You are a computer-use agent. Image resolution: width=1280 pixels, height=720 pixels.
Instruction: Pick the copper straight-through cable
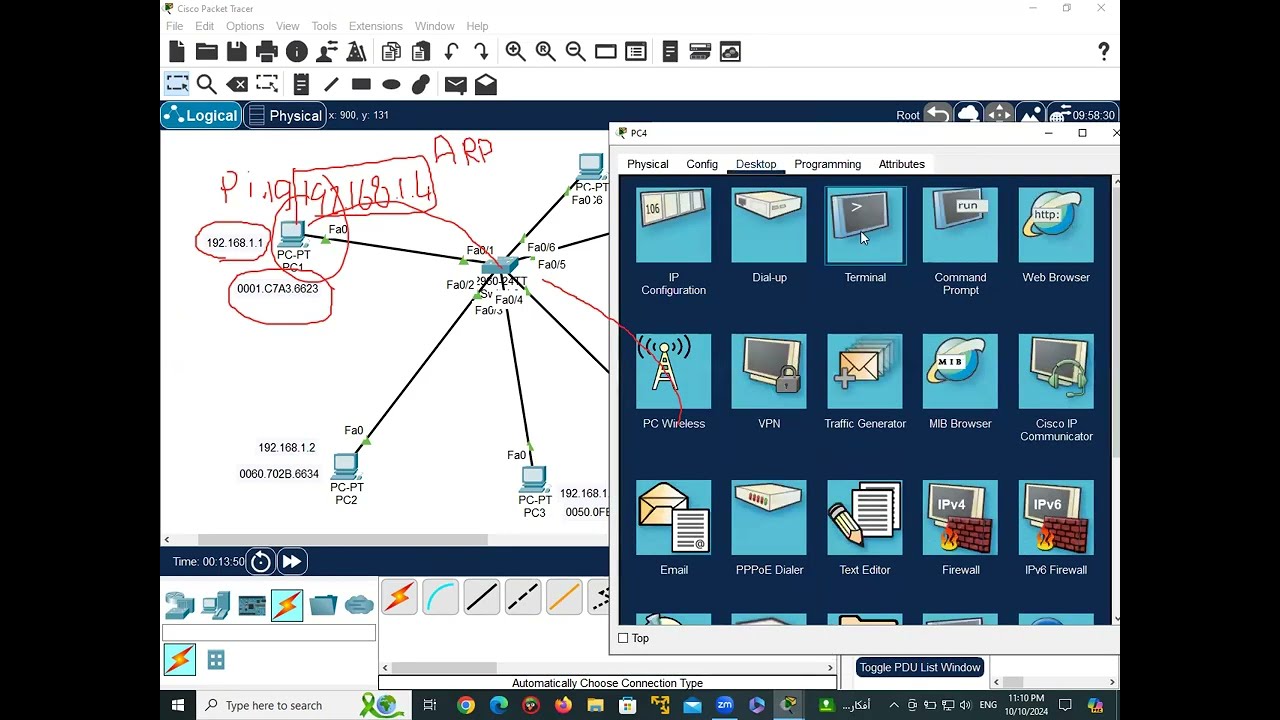coord(481,597)
